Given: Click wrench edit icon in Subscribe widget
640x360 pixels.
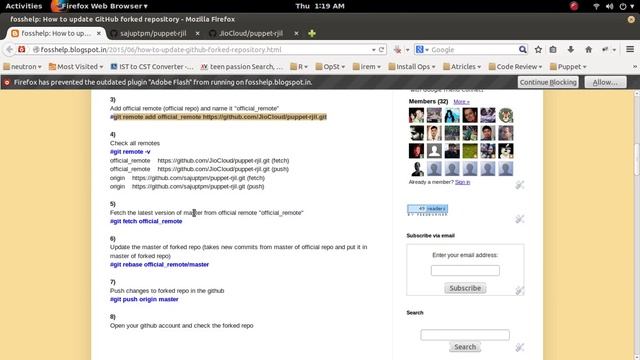Looking at the screenshot, I should (x=520, y=290).
